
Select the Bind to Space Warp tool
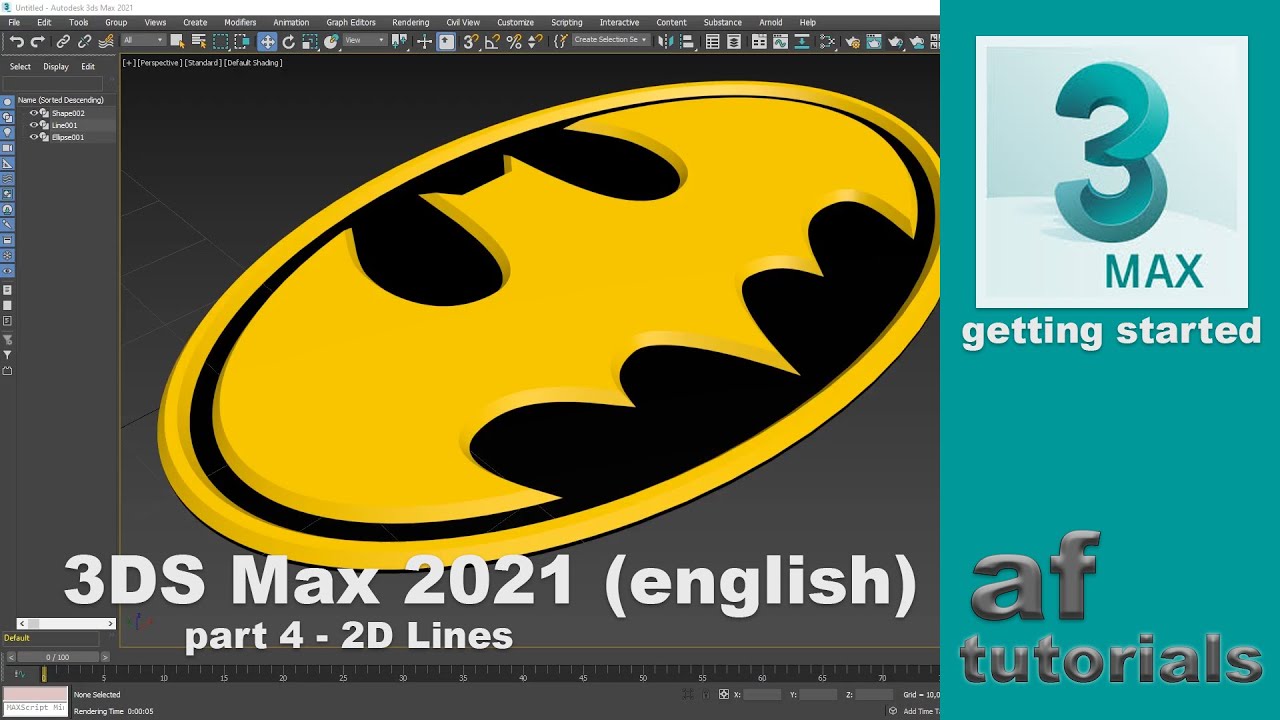(x=106, y=41)
